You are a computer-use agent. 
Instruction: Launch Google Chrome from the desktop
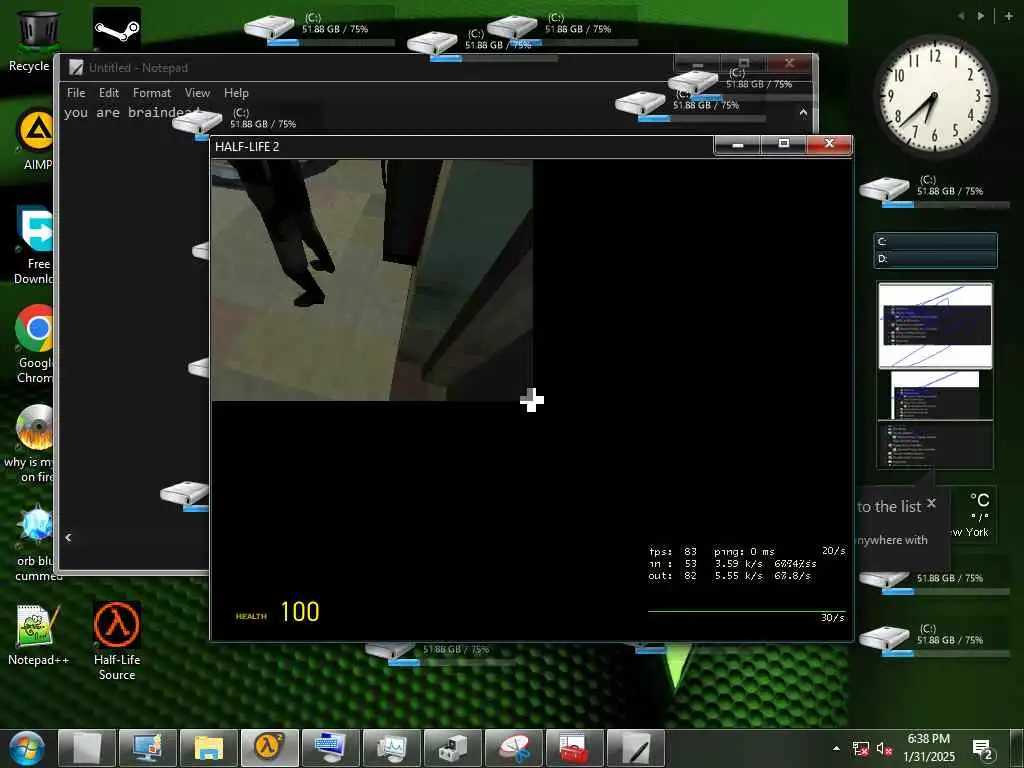(x=35, y=344)
